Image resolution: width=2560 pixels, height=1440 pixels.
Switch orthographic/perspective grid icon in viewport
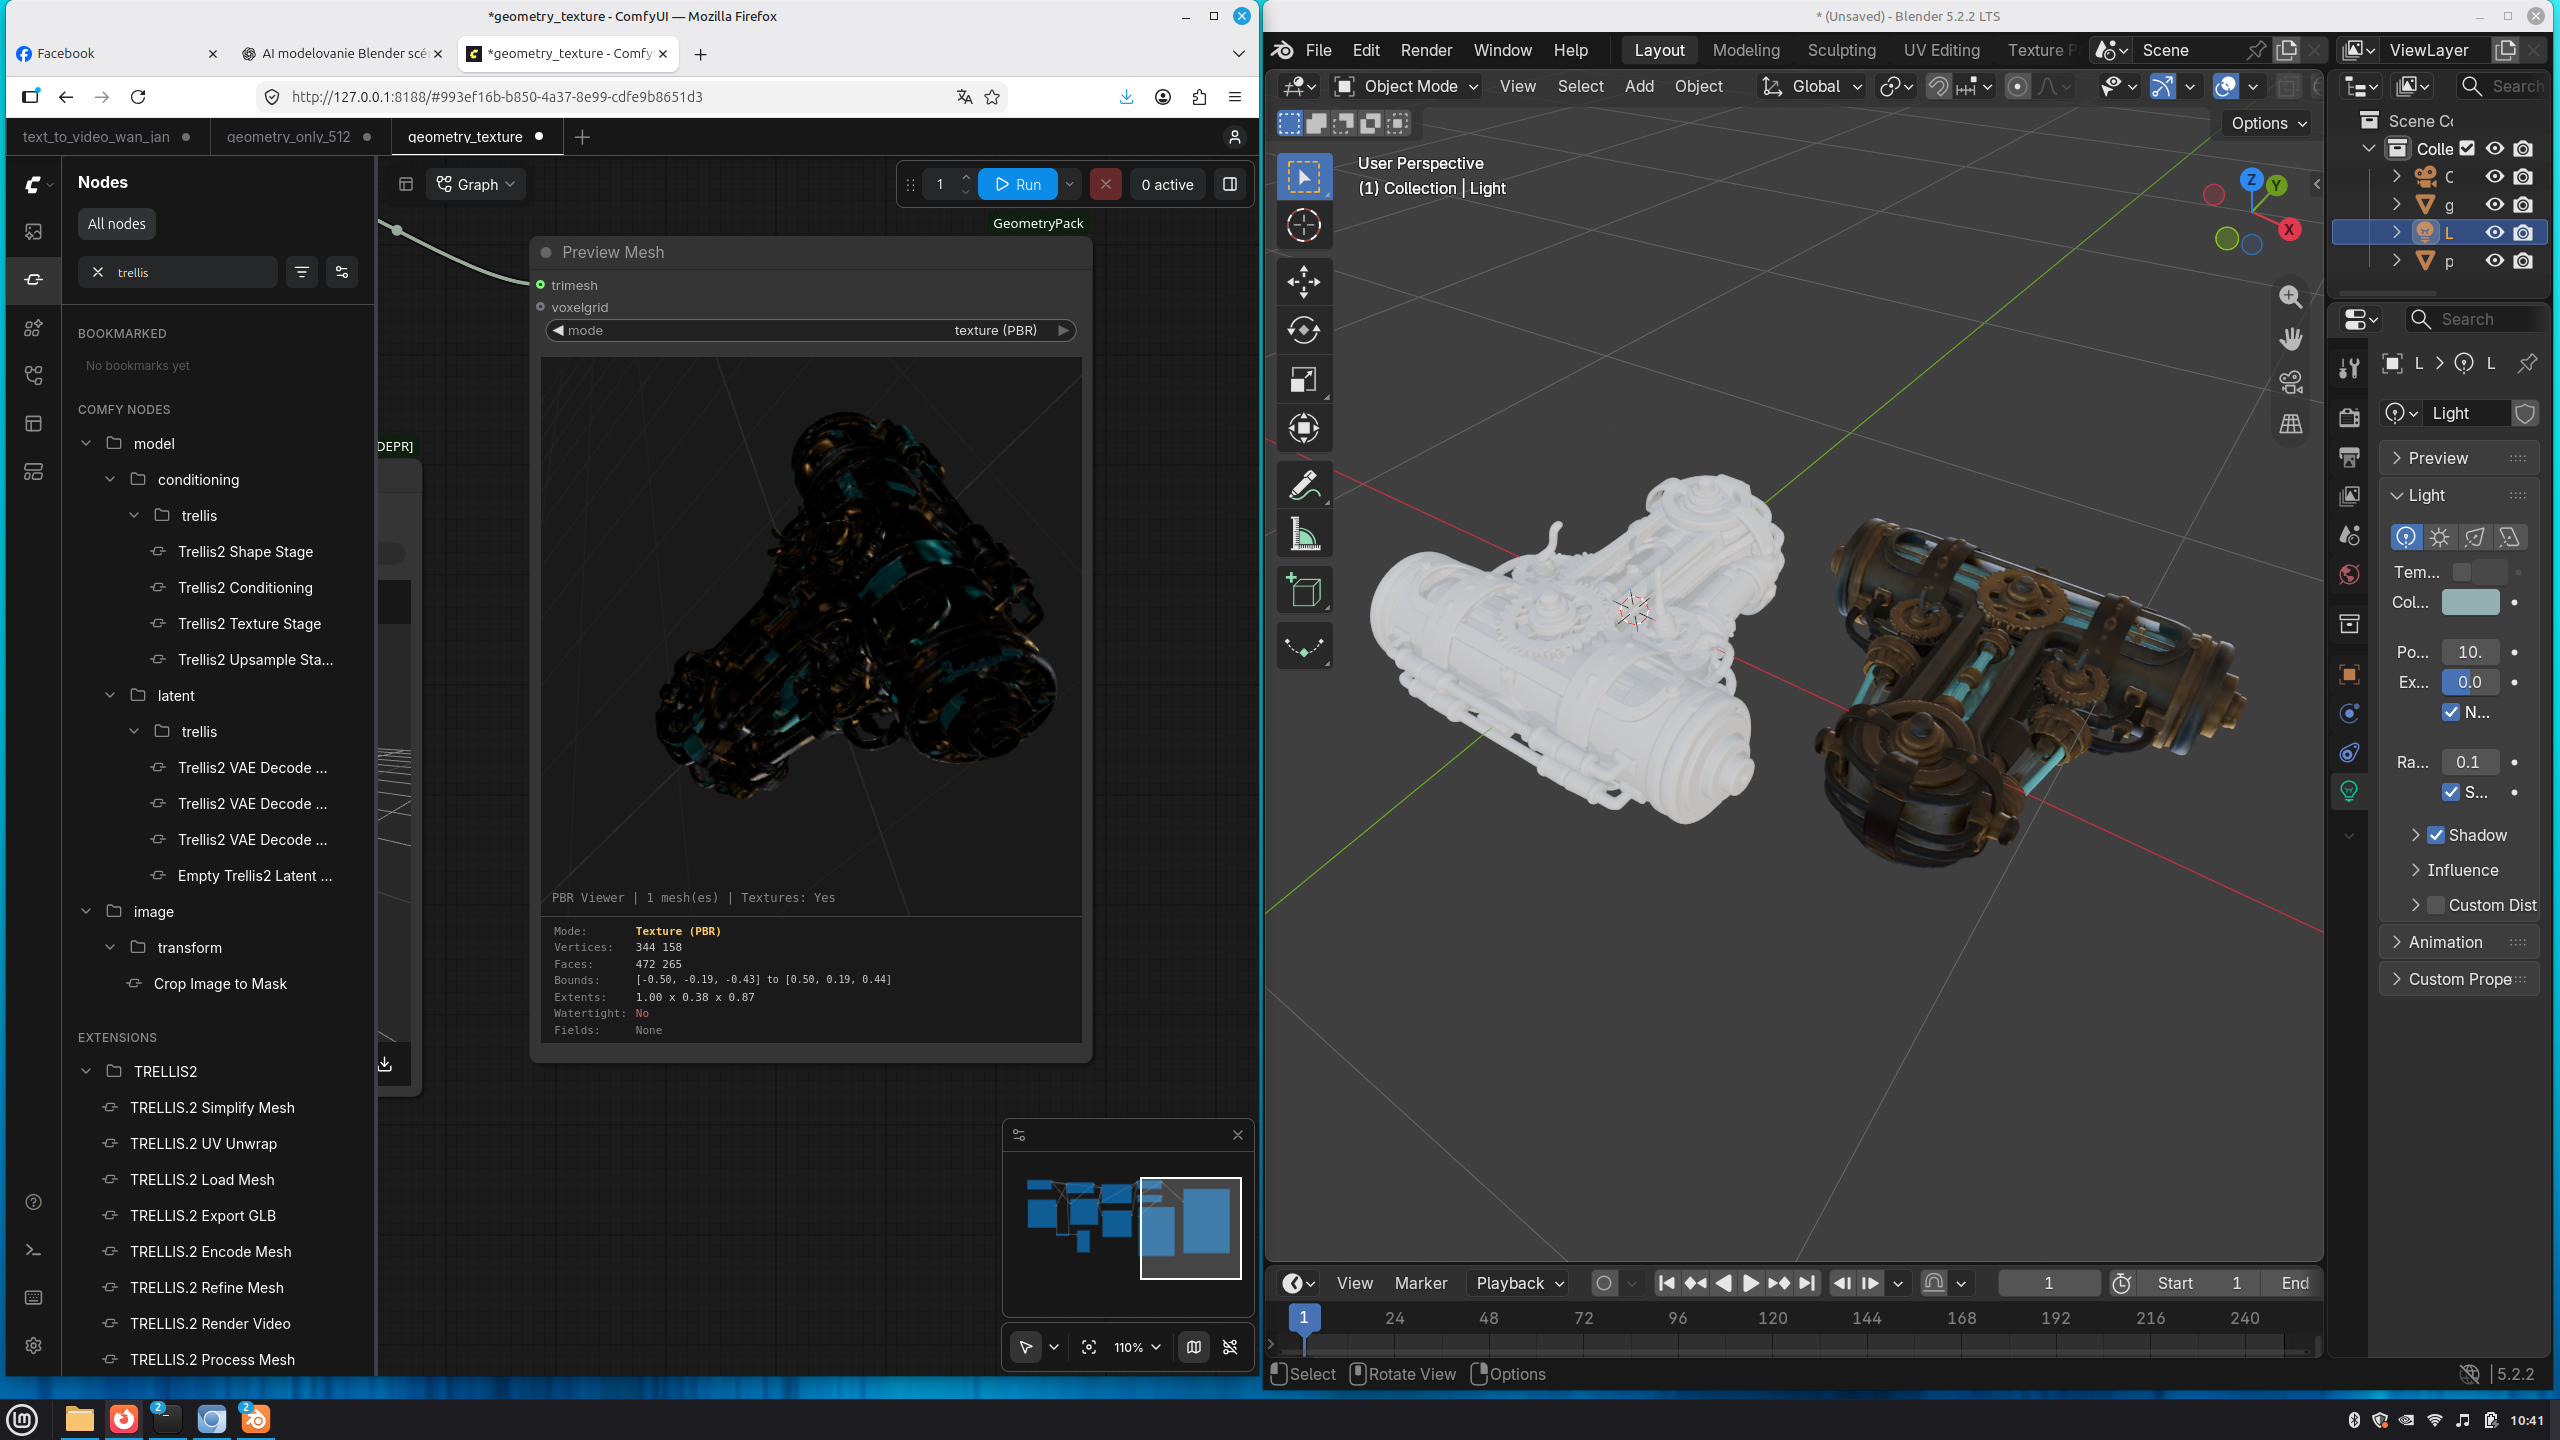pyautogui.click(x=2290, y=424)
